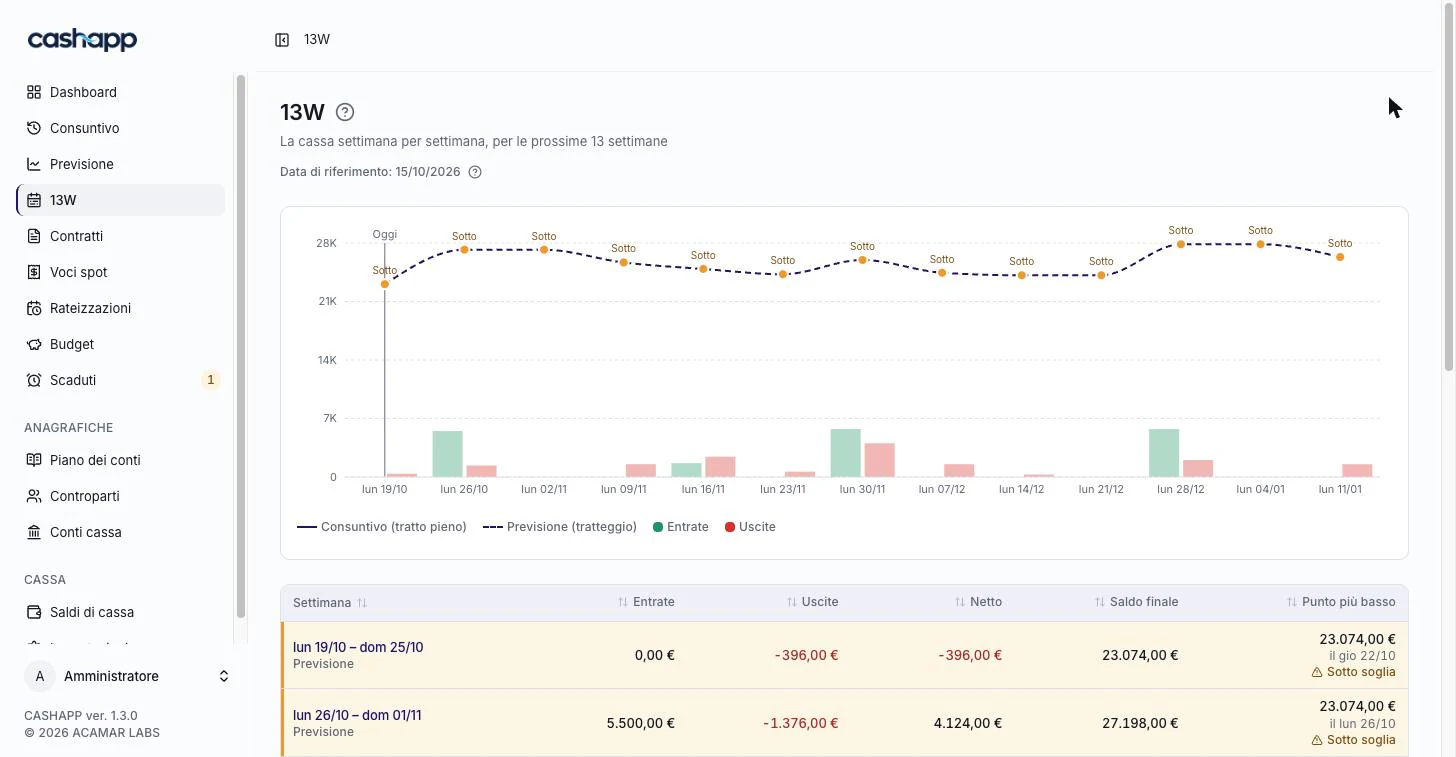Click the 13W calendar icon
This screenshot has width=1456, height=757.
click(34, 200)
